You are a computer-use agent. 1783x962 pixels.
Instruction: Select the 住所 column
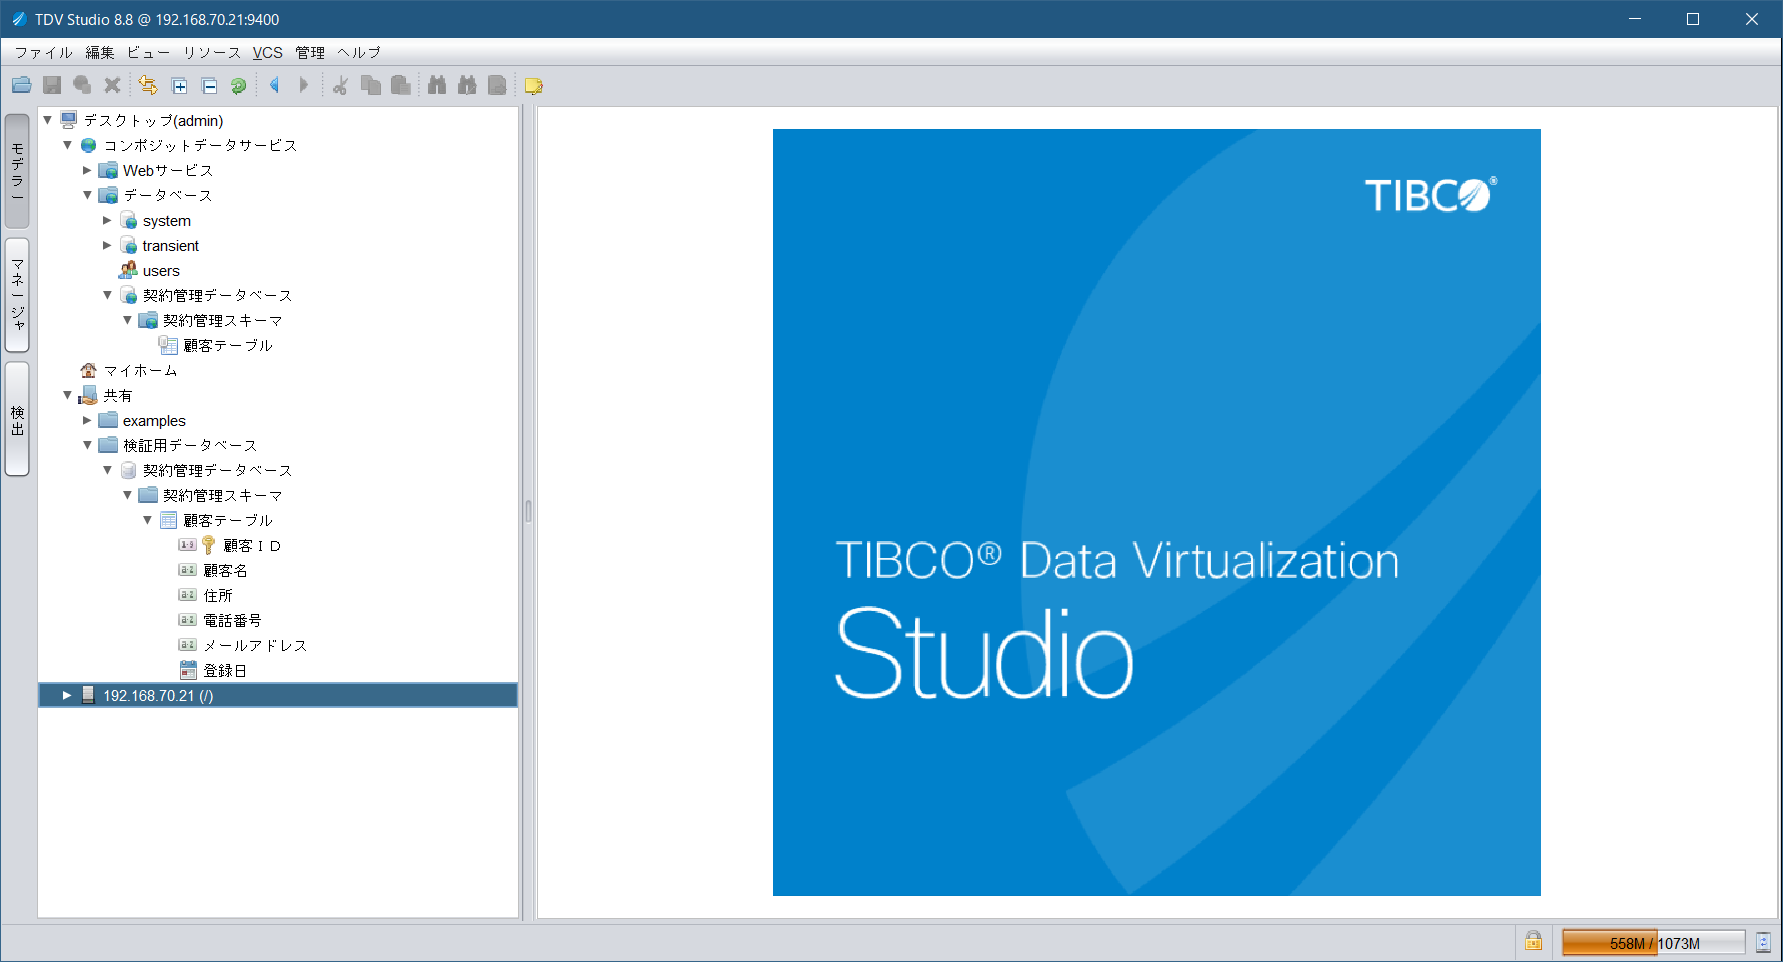218,596
